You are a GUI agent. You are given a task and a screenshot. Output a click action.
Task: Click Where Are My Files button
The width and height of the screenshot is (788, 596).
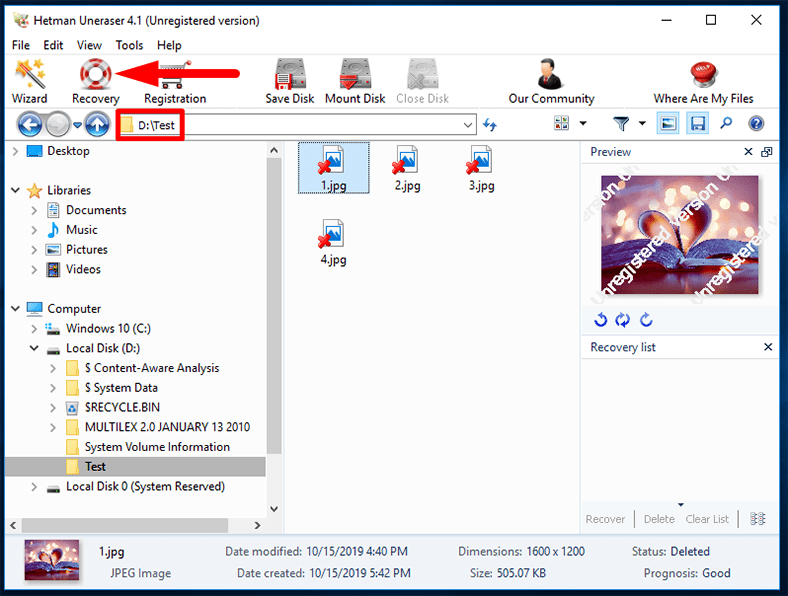(703, 81)
